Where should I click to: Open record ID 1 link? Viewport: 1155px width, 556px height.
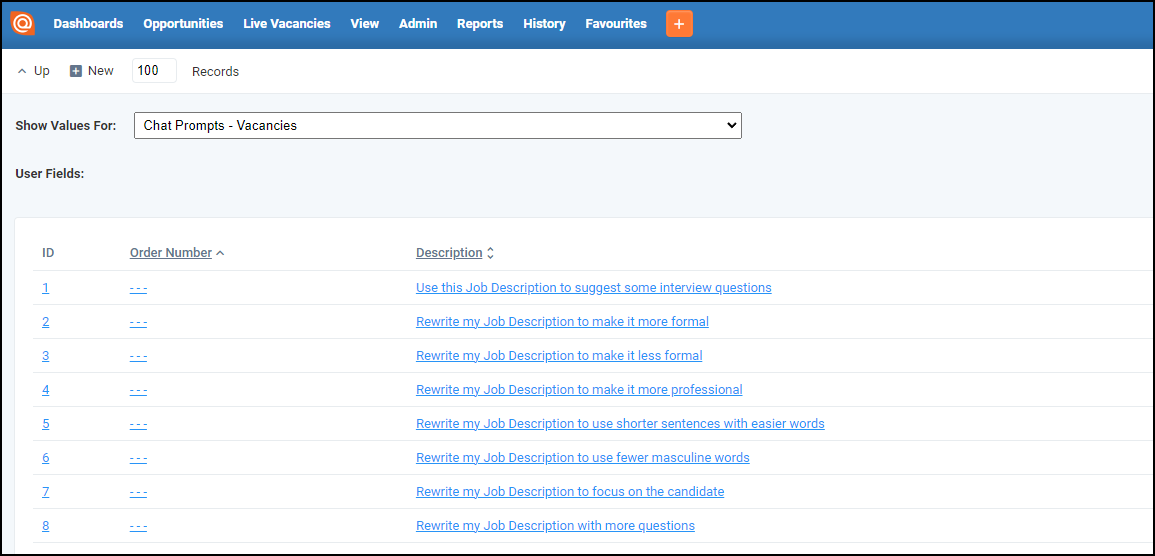click(x=46, y=288)
